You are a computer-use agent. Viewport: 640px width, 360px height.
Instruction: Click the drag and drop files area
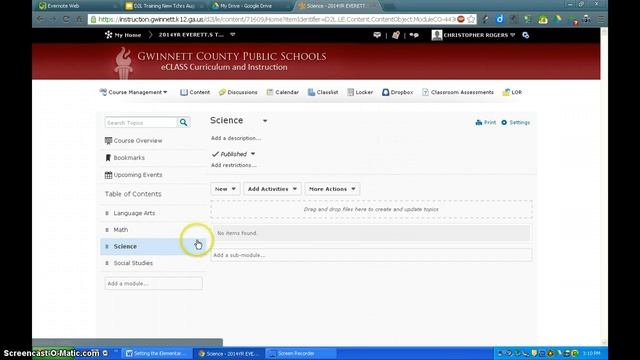point(371,209)
